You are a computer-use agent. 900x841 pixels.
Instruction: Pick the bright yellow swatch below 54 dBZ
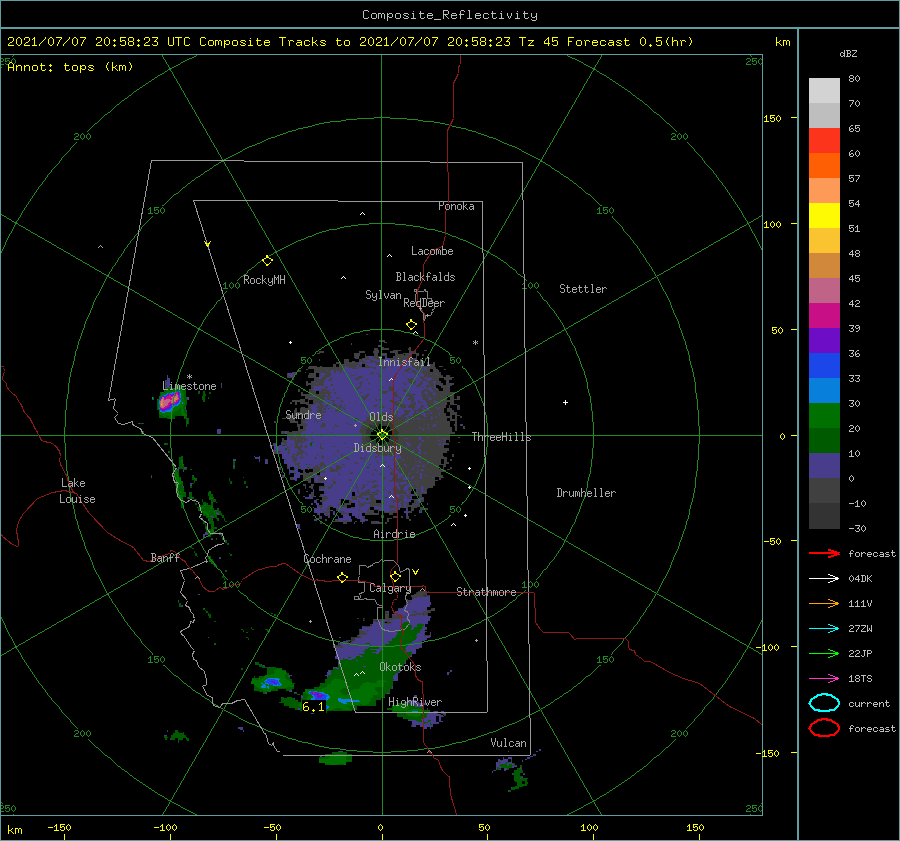[x=824, y=215]
